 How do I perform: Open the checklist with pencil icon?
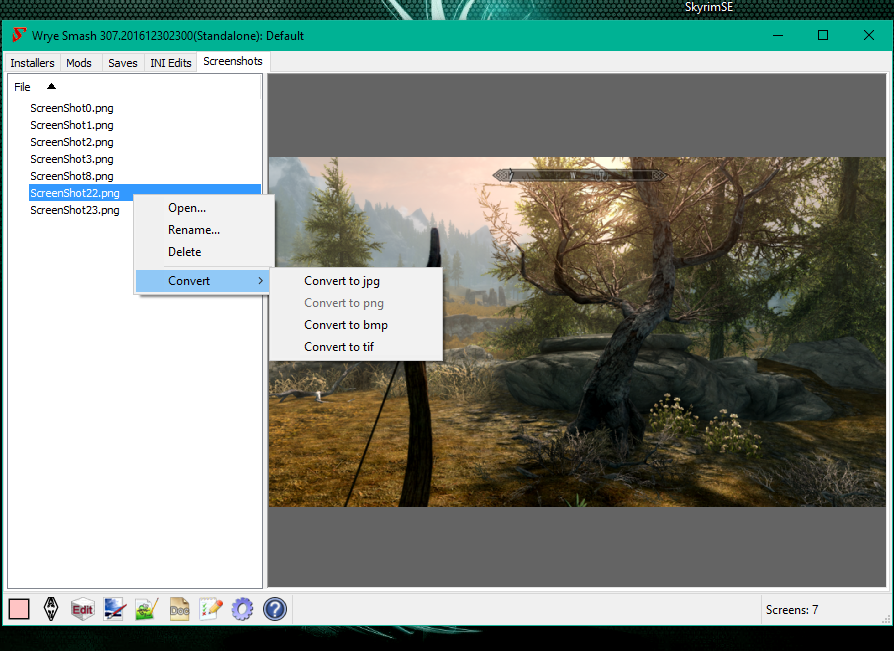(210, 609)
